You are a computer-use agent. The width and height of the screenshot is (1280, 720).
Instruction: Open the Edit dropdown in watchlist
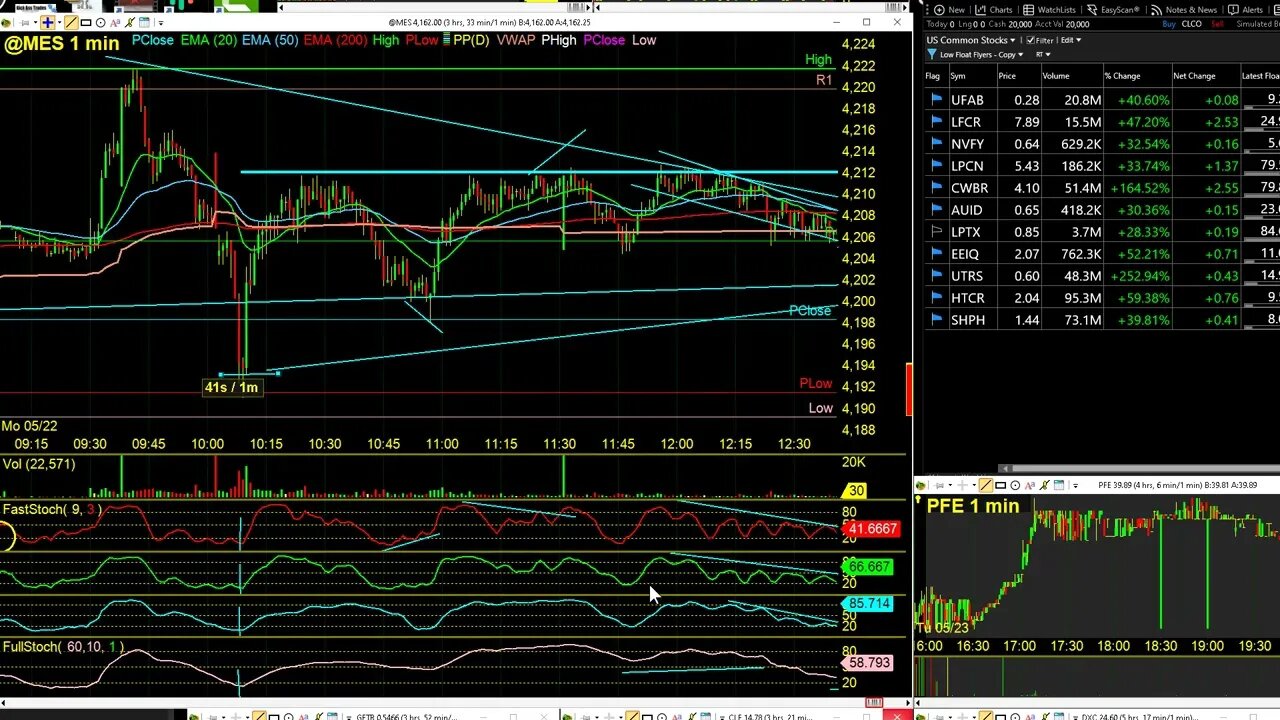click(x=1071, y=40)
